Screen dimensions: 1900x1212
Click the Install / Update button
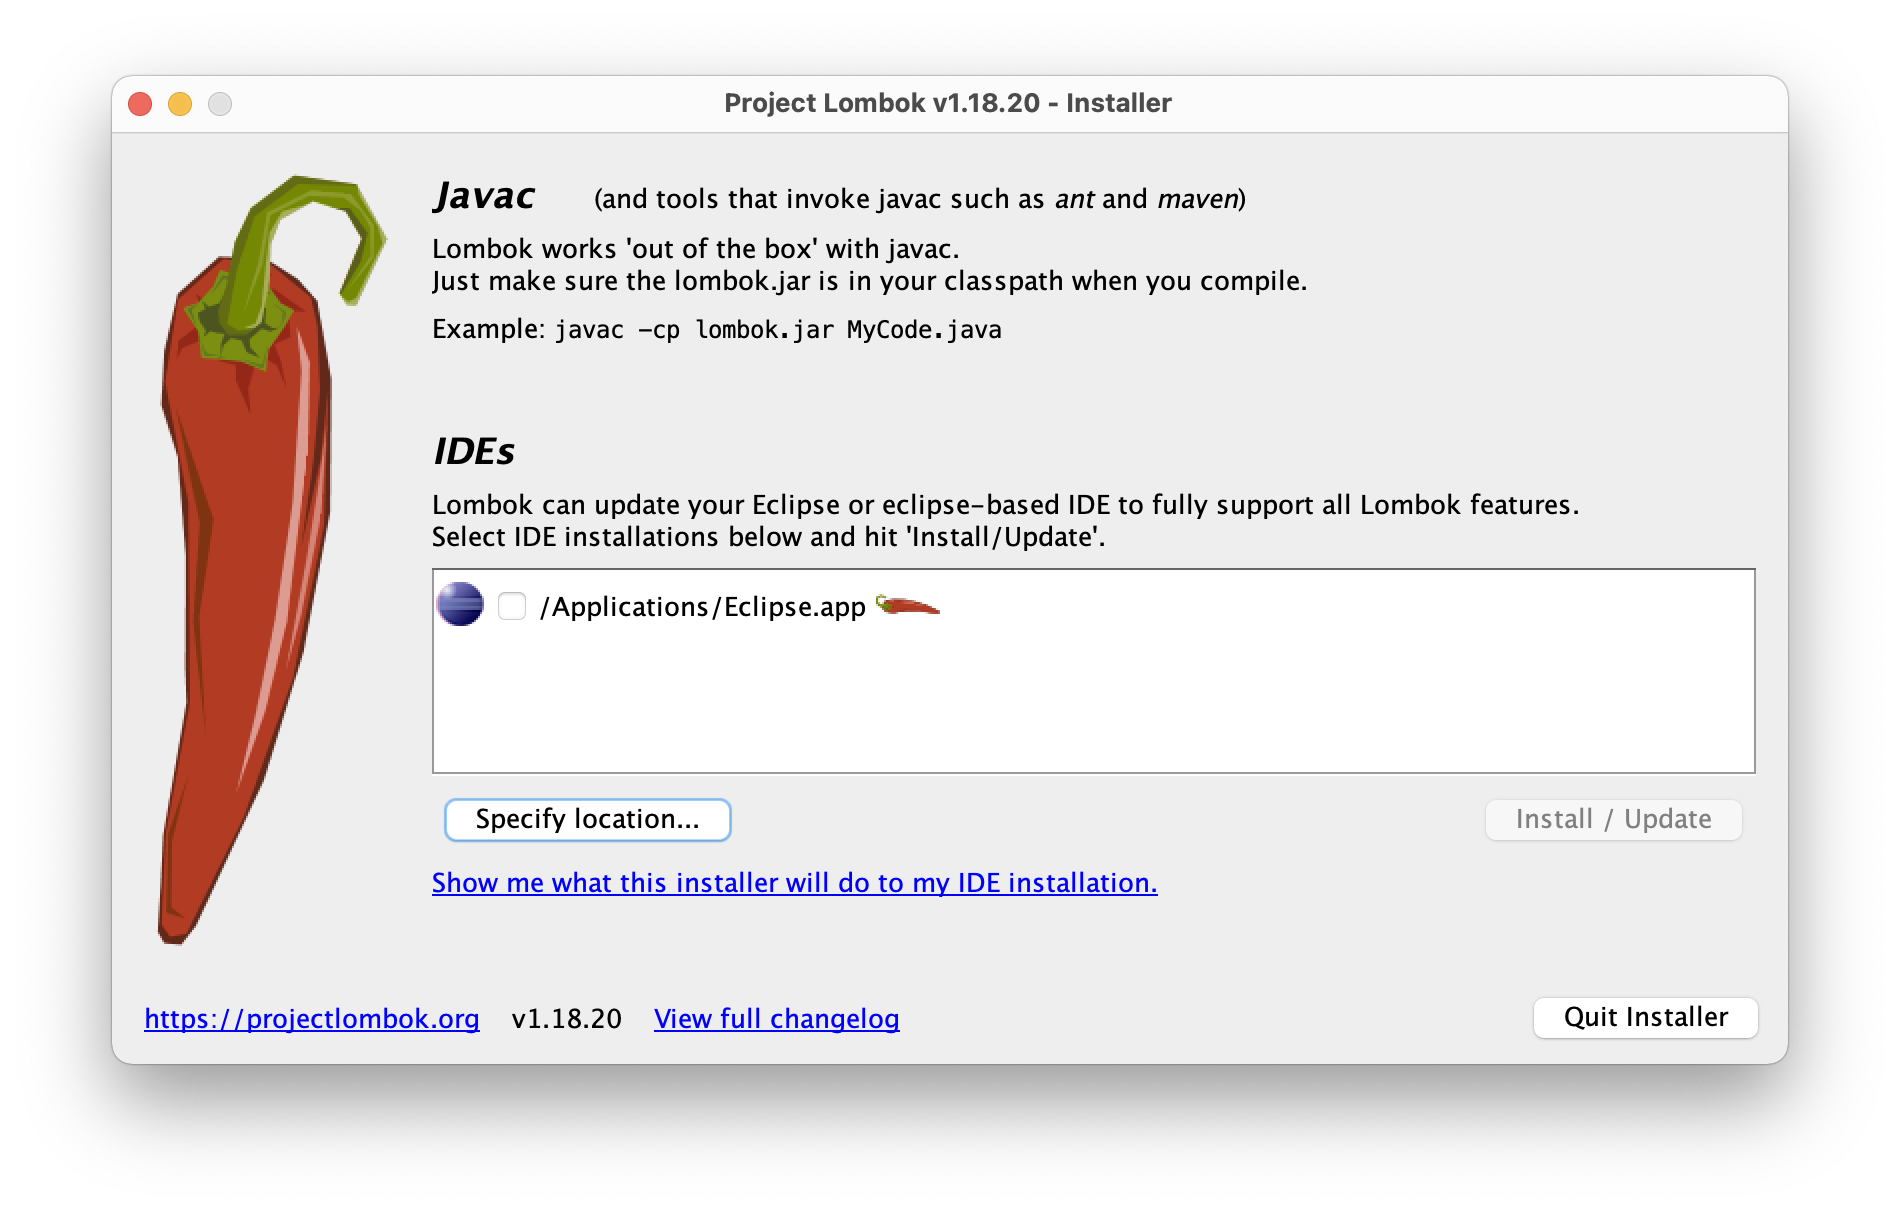(1613, 819)
